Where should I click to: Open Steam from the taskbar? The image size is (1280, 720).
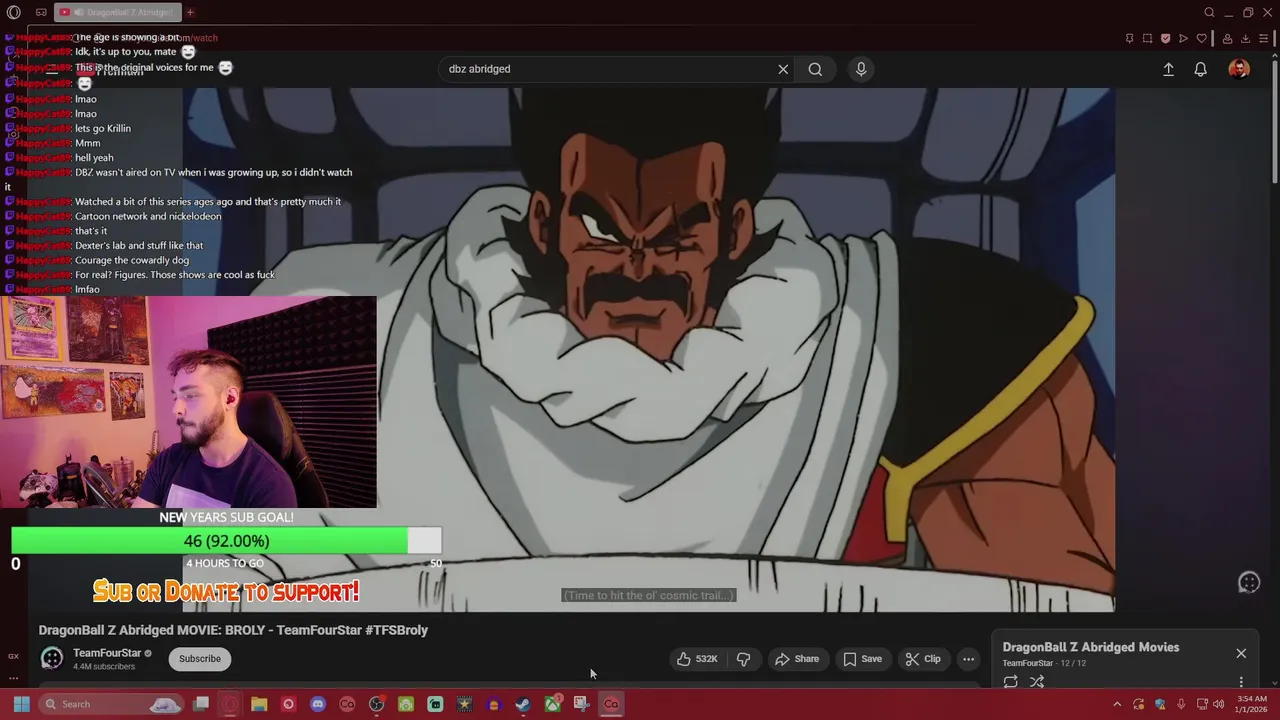tap(523, 704)
